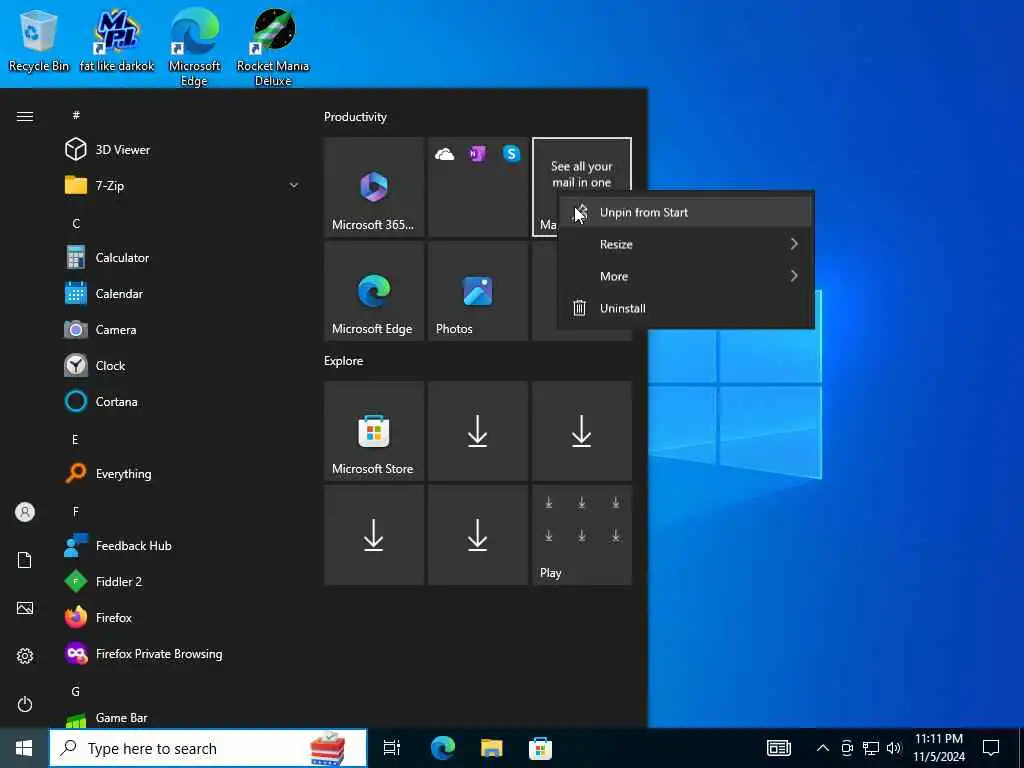Select the fat like darkok desktop shortcut

point(117,40)
